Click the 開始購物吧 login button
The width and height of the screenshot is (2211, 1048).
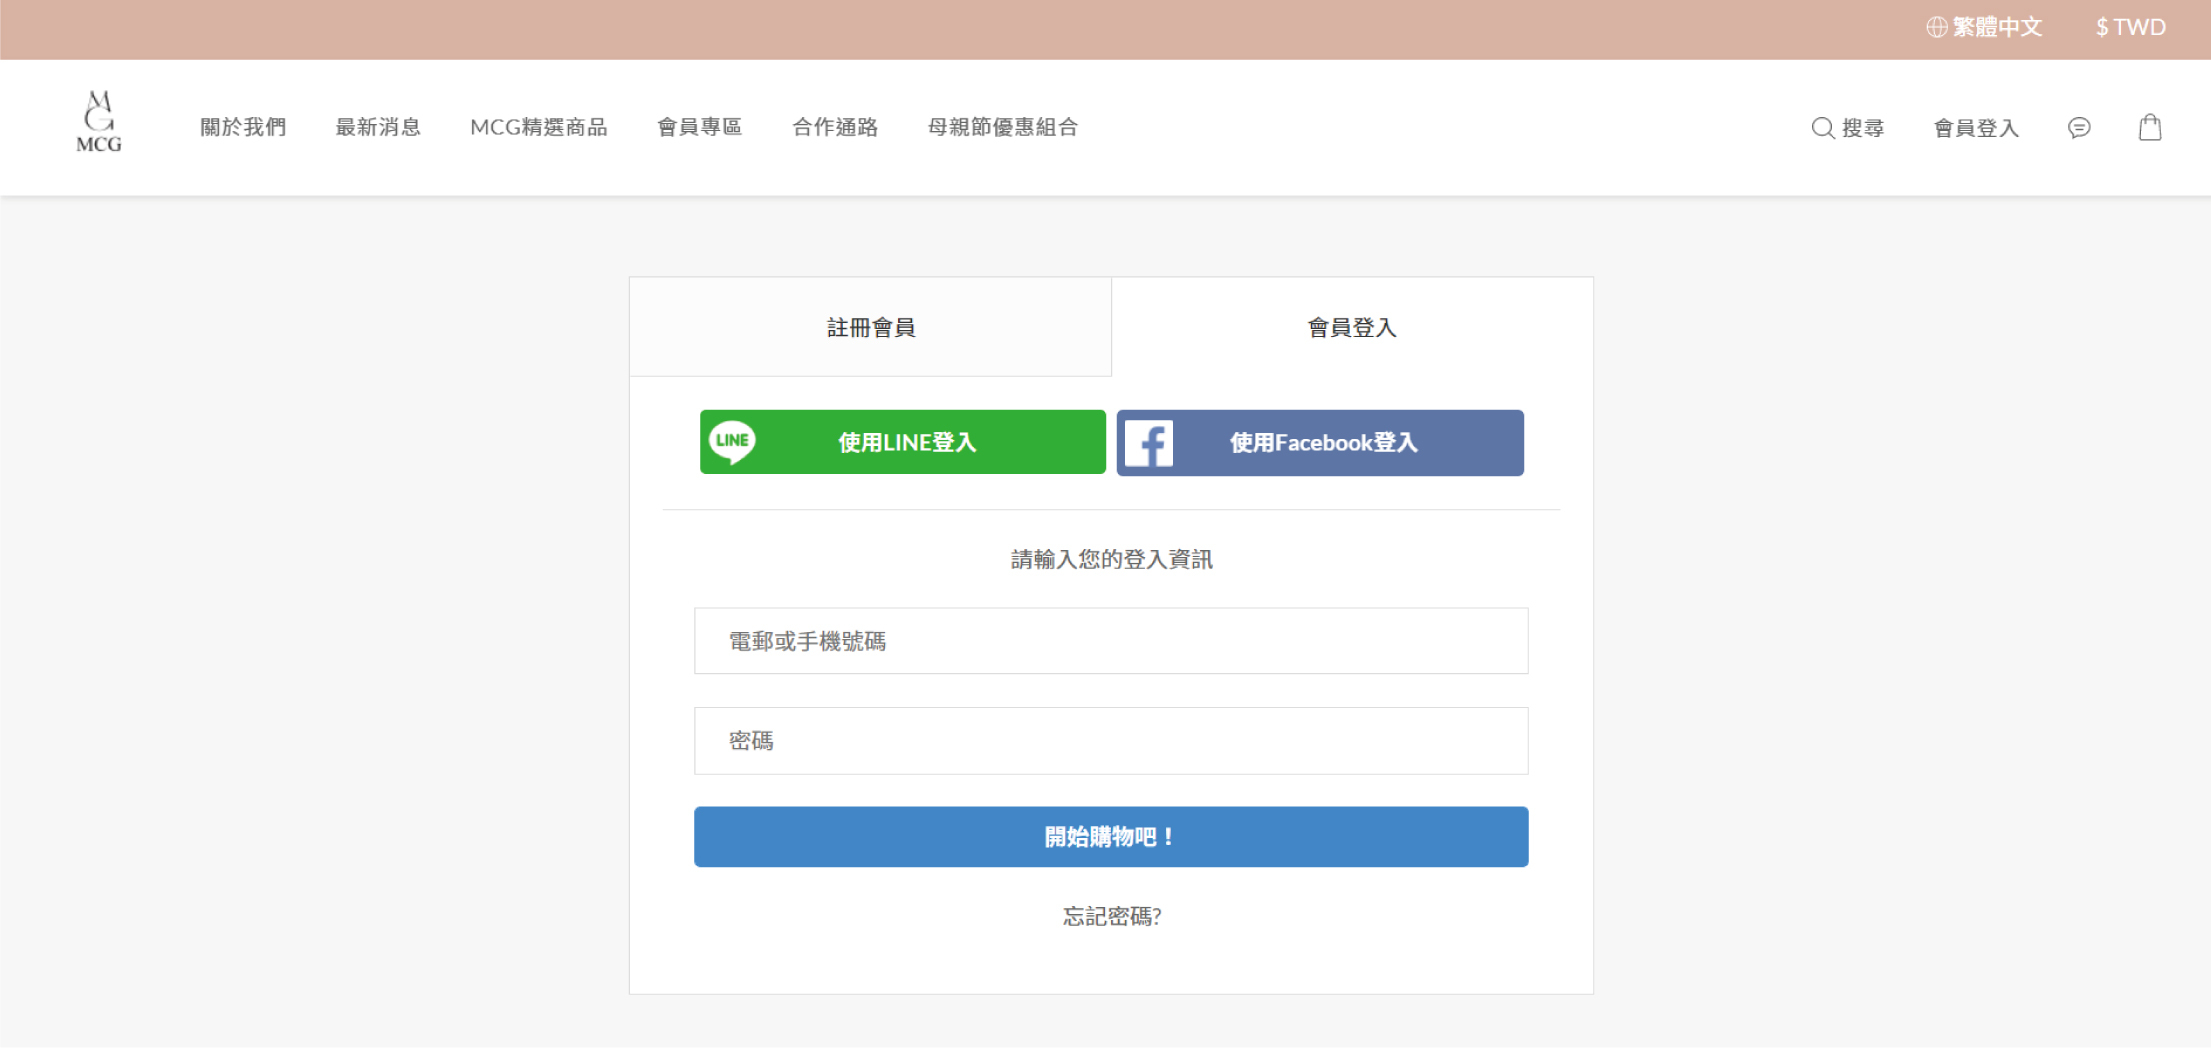(1110, 837)
